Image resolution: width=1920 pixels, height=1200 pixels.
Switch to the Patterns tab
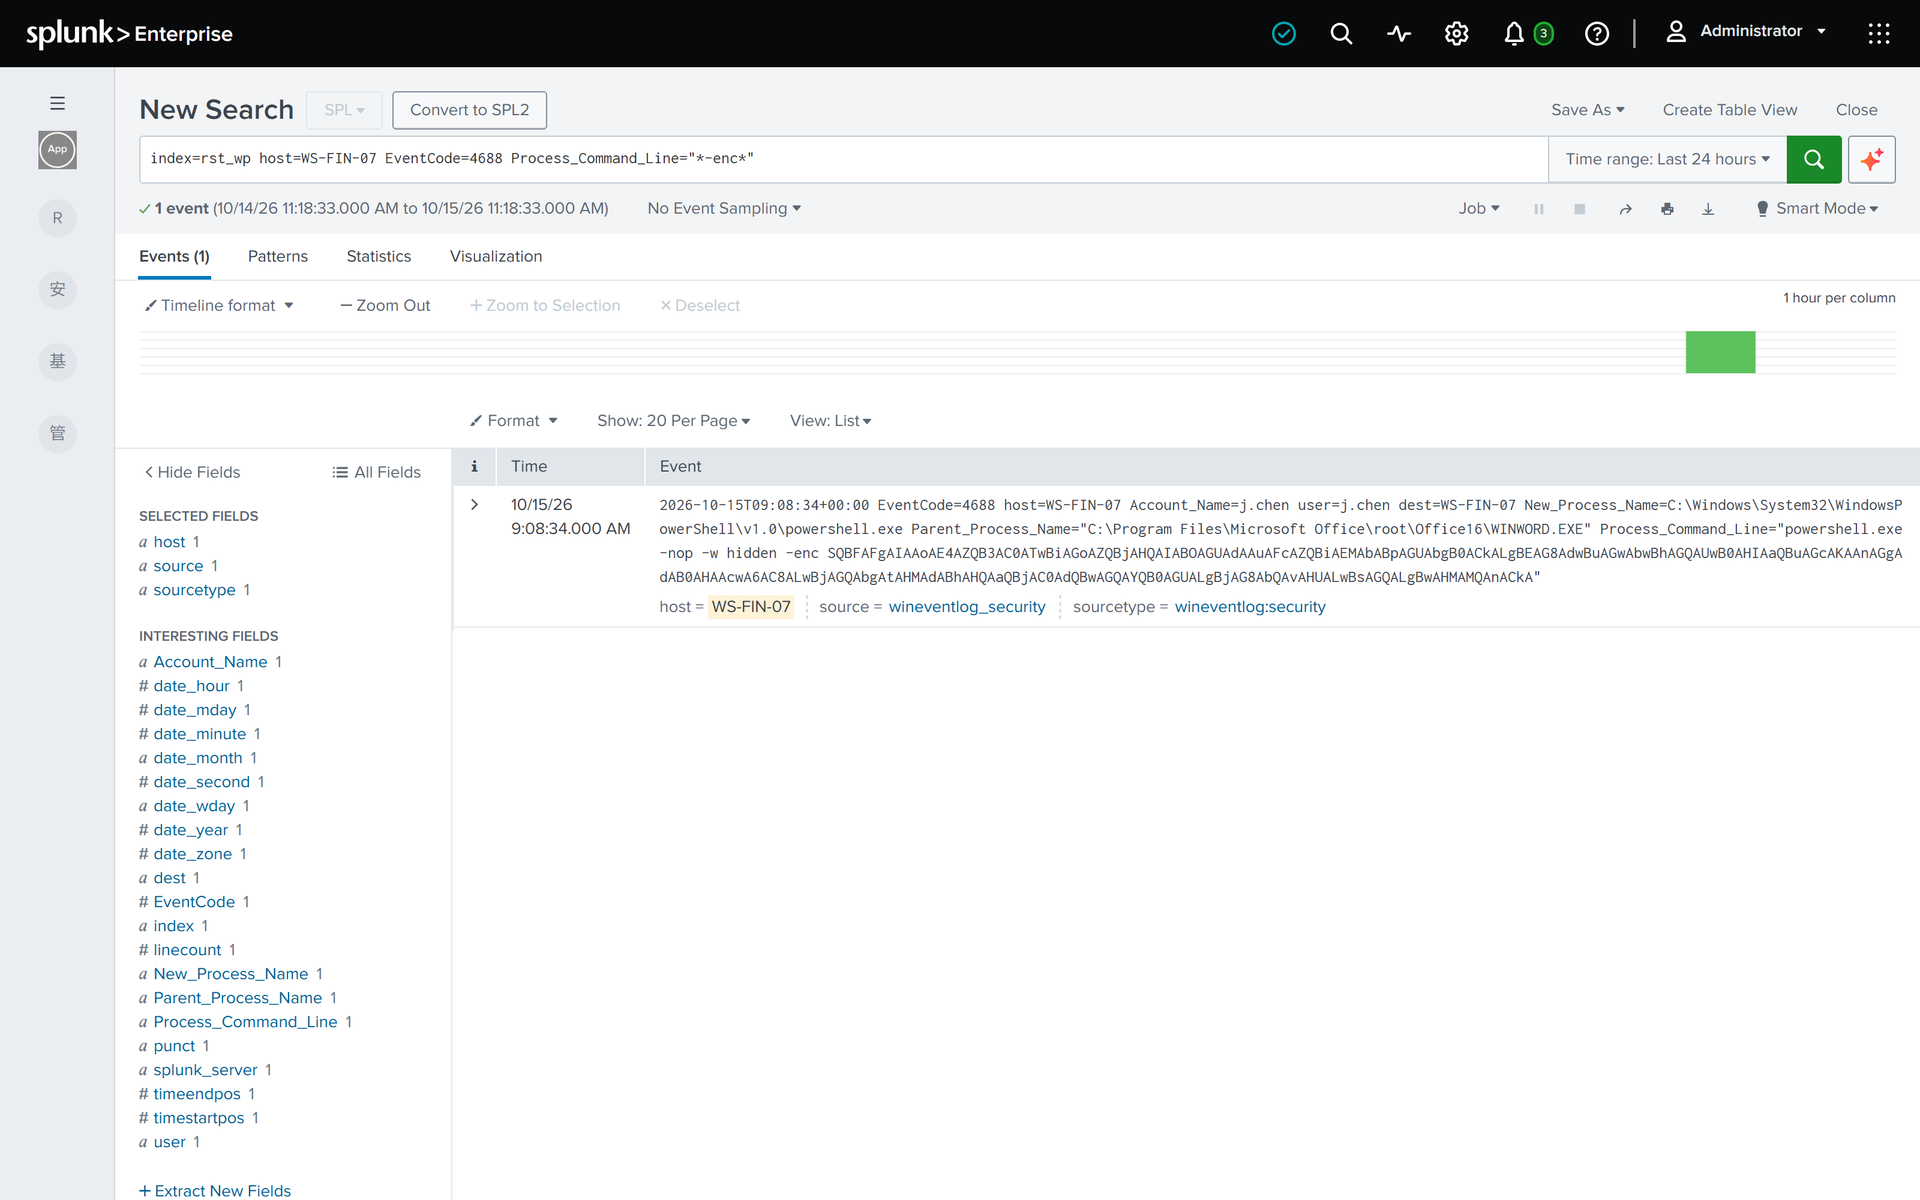coord(278,257)
